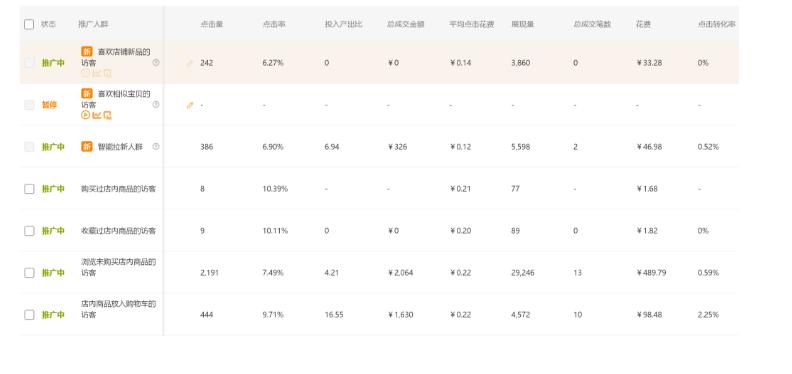Viewport: 792px width, 374px height.
Task: Select the impressions value 3,860
Action: tap(521, 63)
